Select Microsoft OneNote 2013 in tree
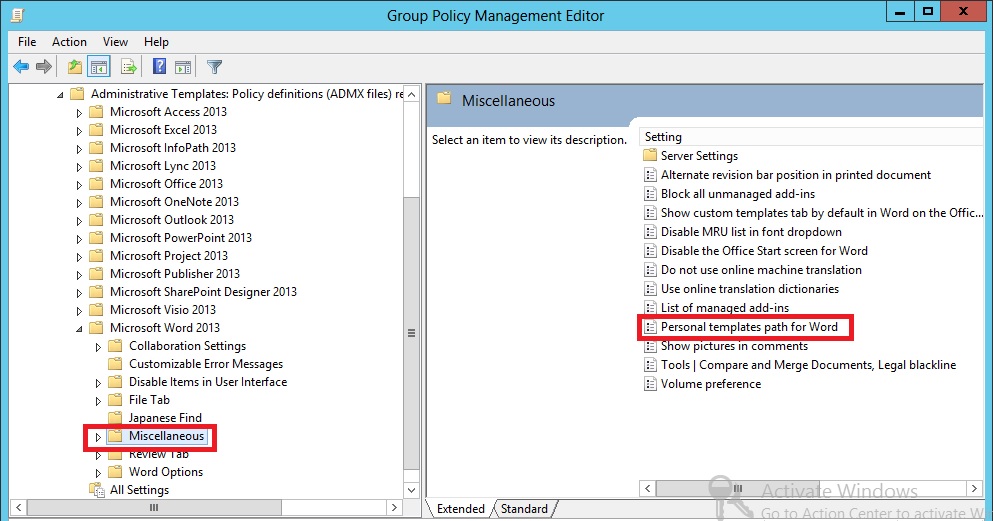The height and width of the screenshot is (521, 993). point(174,202)
